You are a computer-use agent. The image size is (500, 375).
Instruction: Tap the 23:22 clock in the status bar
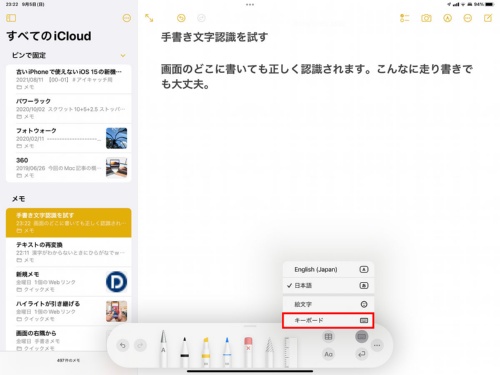pyautogui.click(x=12, y=4)
